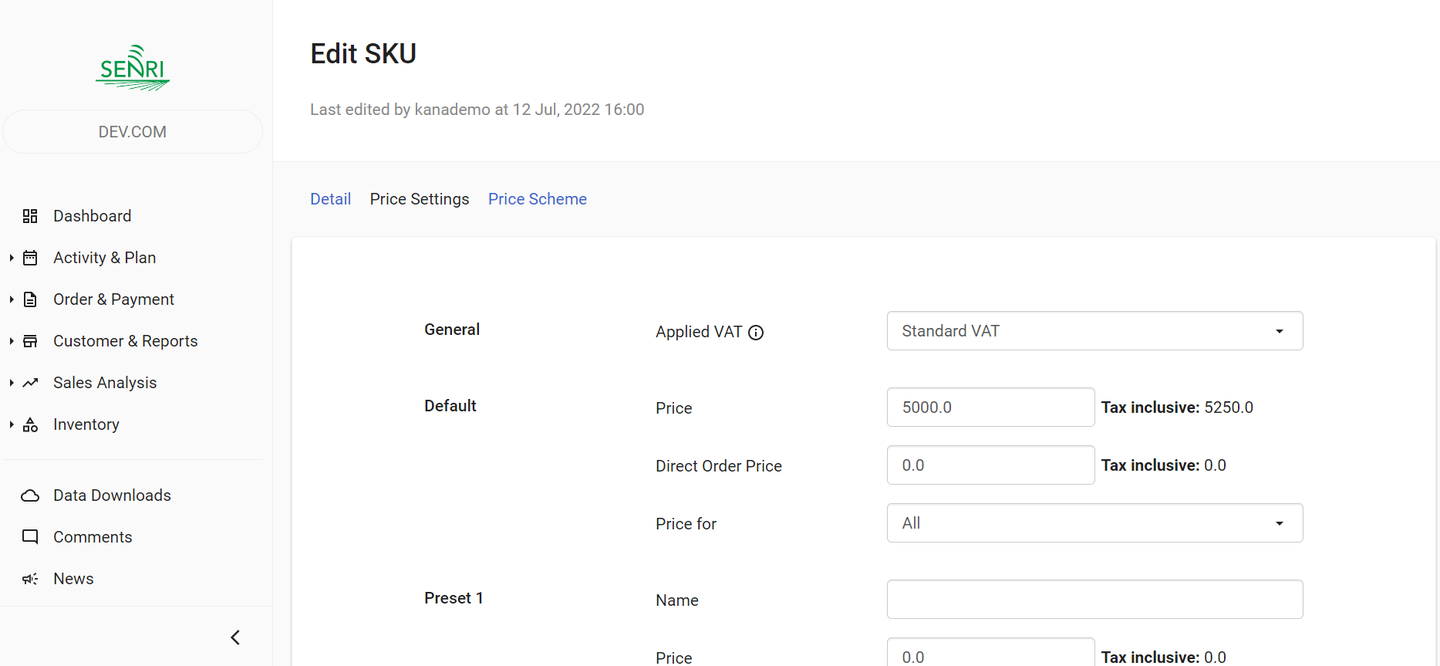Image resolution: width=1440 pixels, height=666 pixels.
Task: Click the Order & Payment document icon
Action: 30,300
